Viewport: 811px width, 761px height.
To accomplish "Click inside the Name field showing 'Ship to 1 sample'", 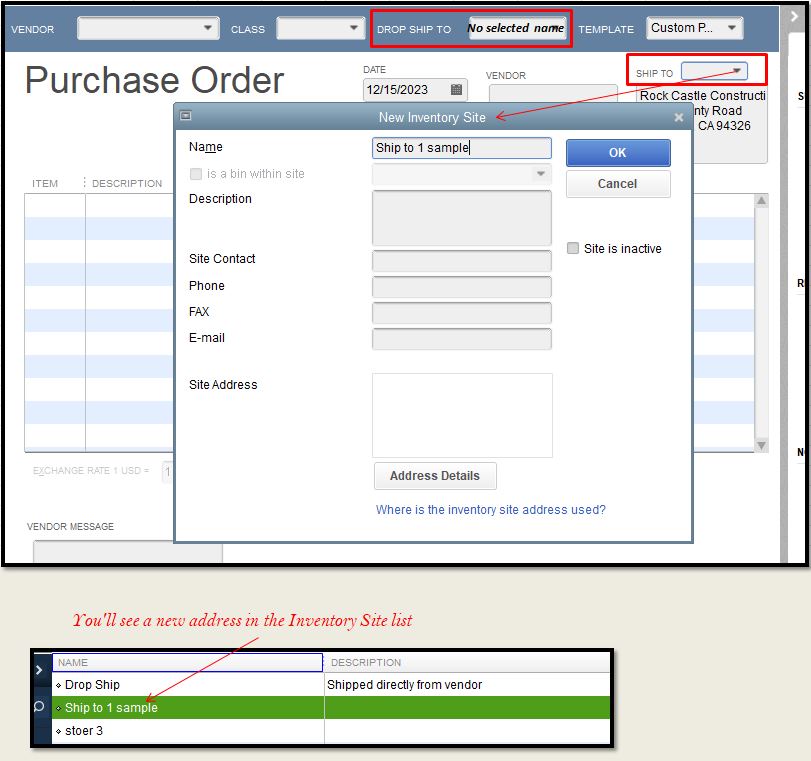I will (x=461, y=147).
